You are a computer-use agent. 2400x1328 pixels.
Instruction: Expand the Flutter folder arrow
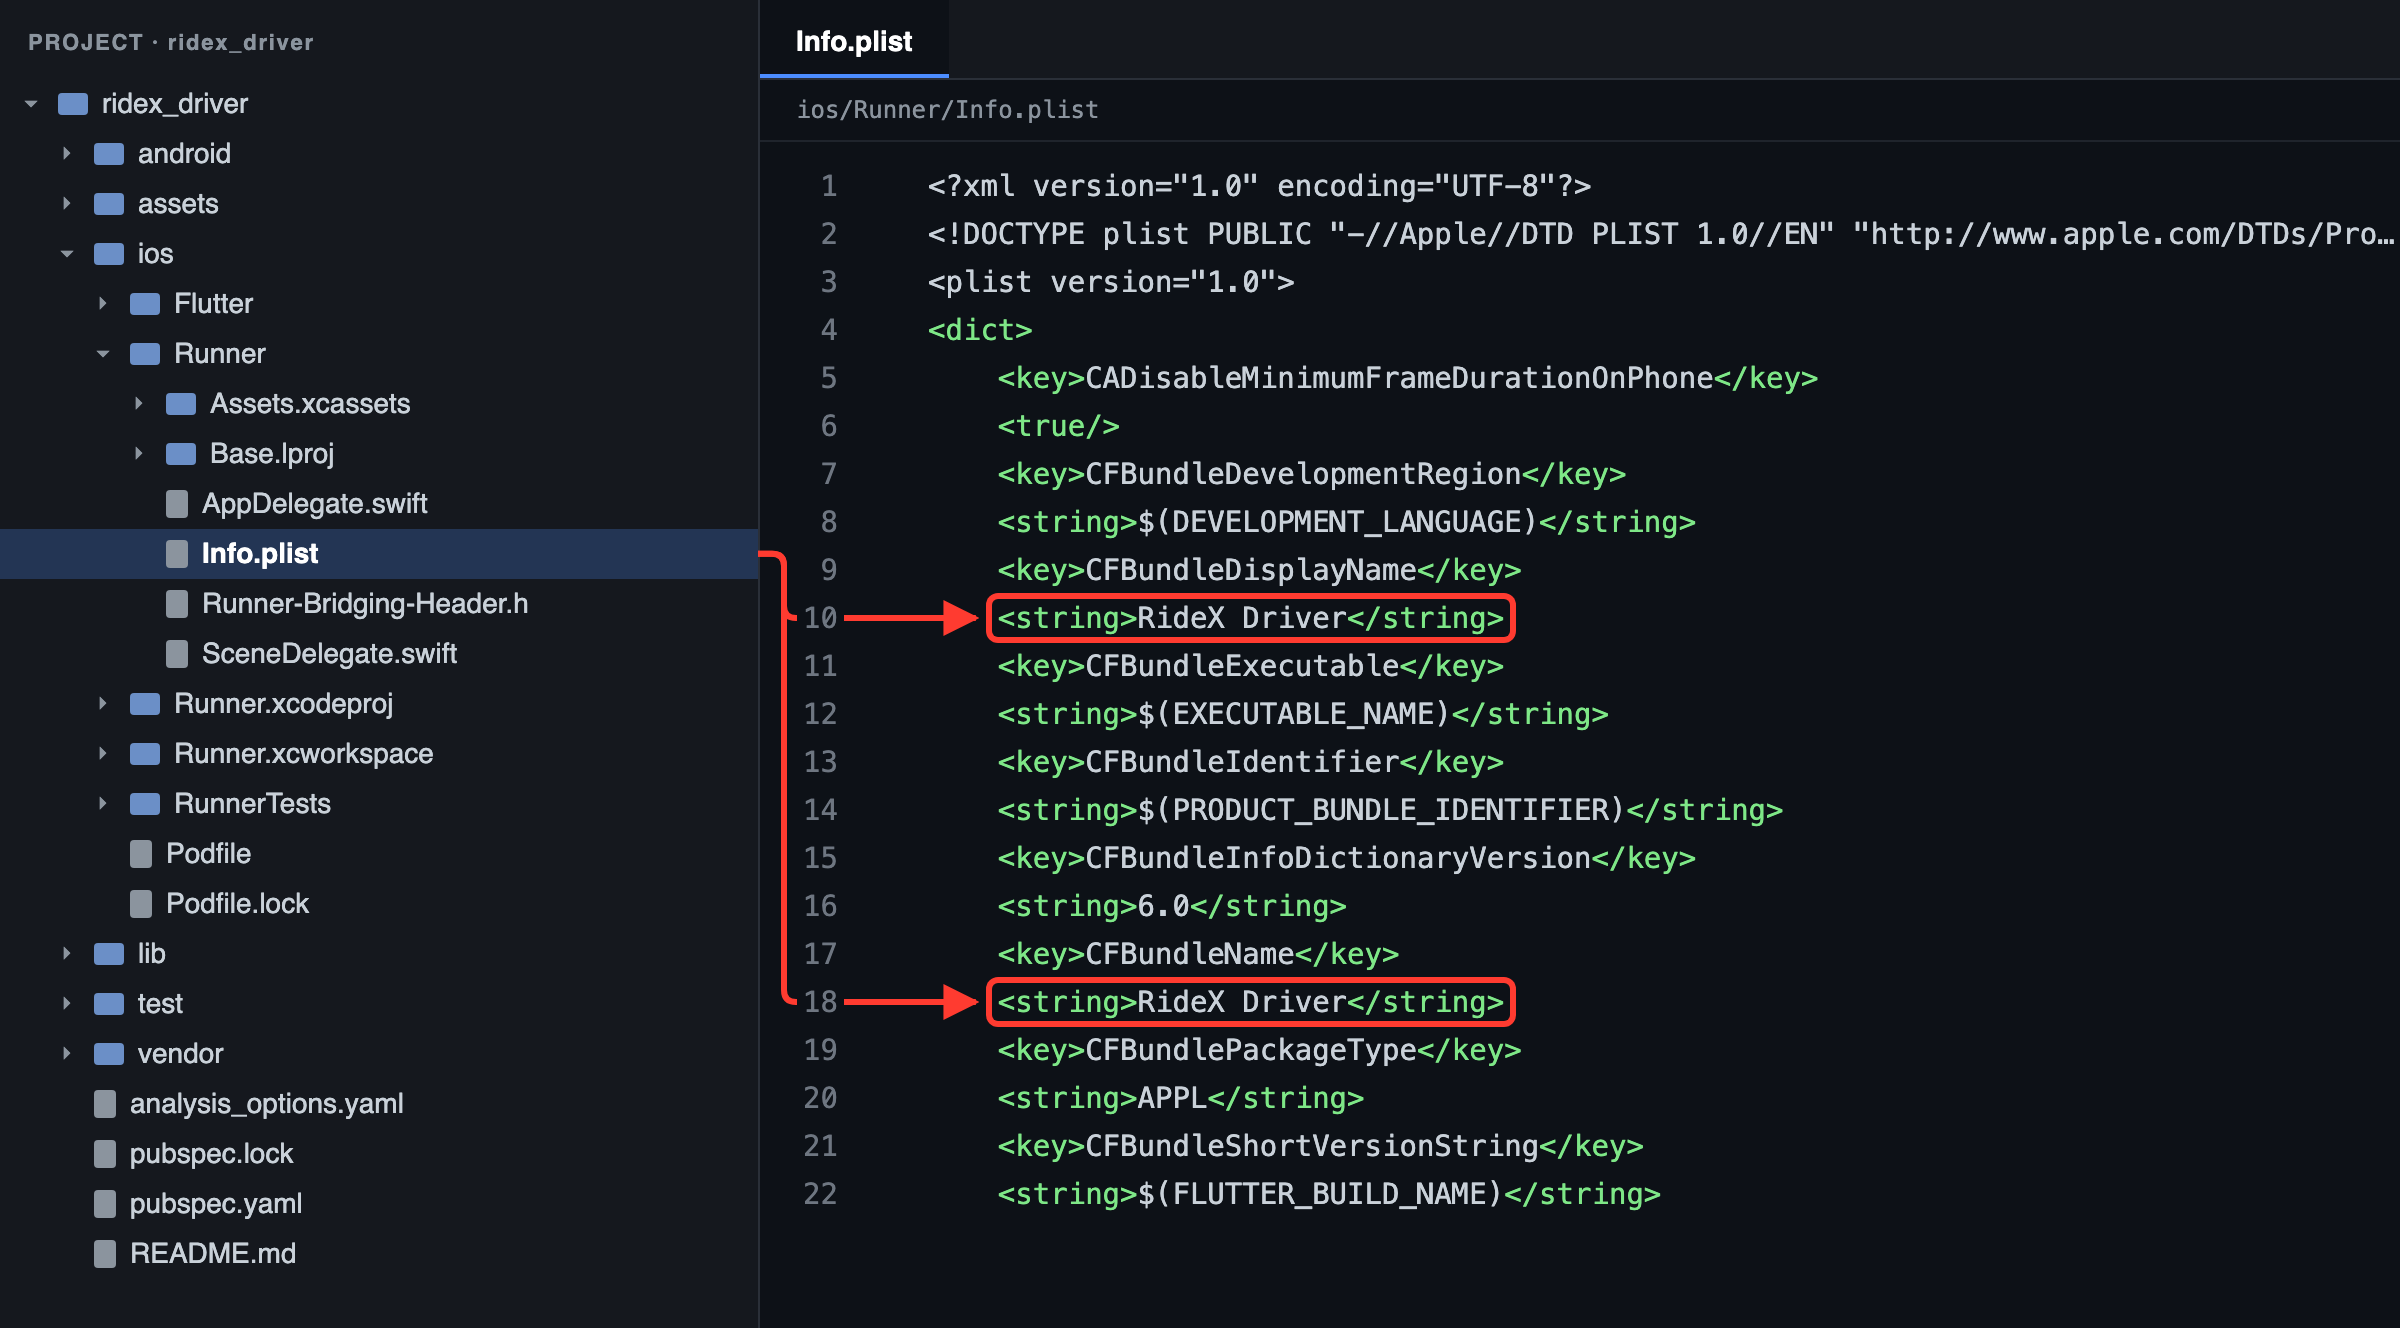point(103,304)
